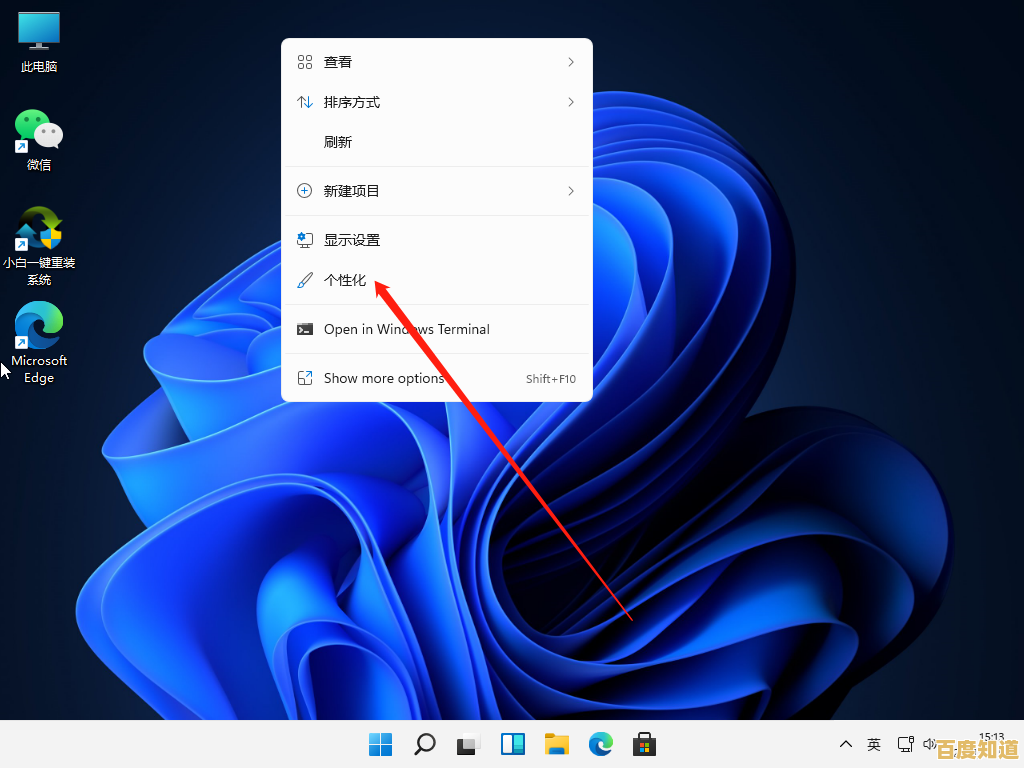Open 小白一键重装系统 on the desktop
This screenshot has height=768, width=1024.
38,230
